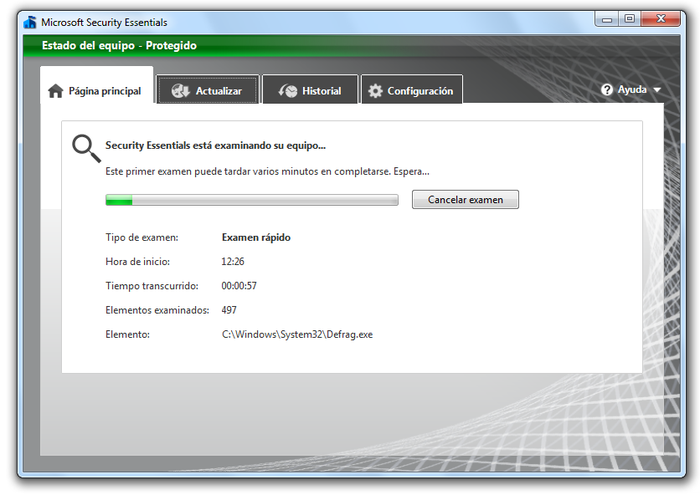Click the Microsoft Security Essentials title bar icon
The height and width of the screenshot is (495, 700).
[x=30, y=22]
